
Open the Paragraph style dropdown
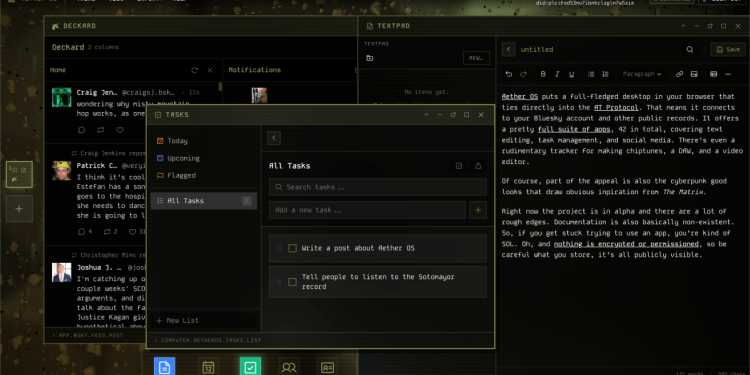[642, 74]
